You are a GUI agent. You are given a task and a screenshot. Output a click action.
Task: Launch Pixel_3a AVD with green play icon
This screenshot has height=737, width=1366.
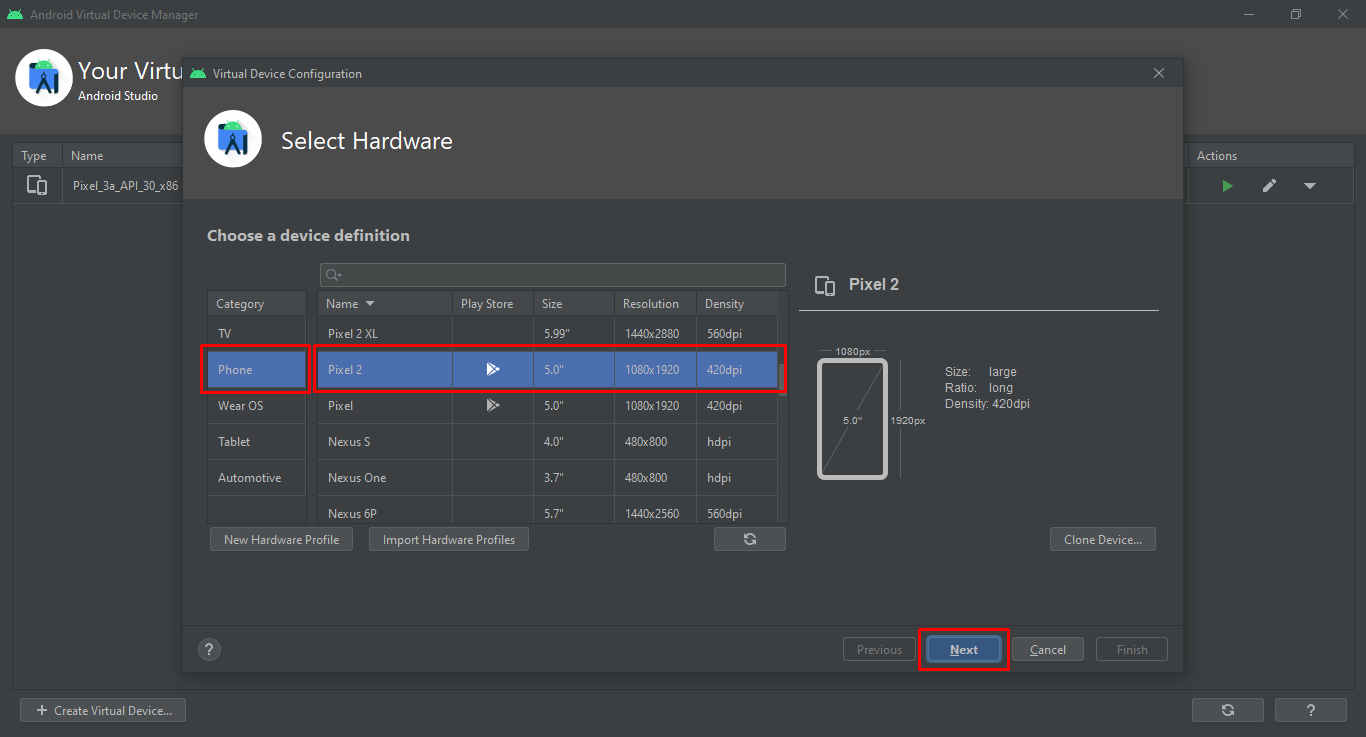click(x=1227, y=186)
